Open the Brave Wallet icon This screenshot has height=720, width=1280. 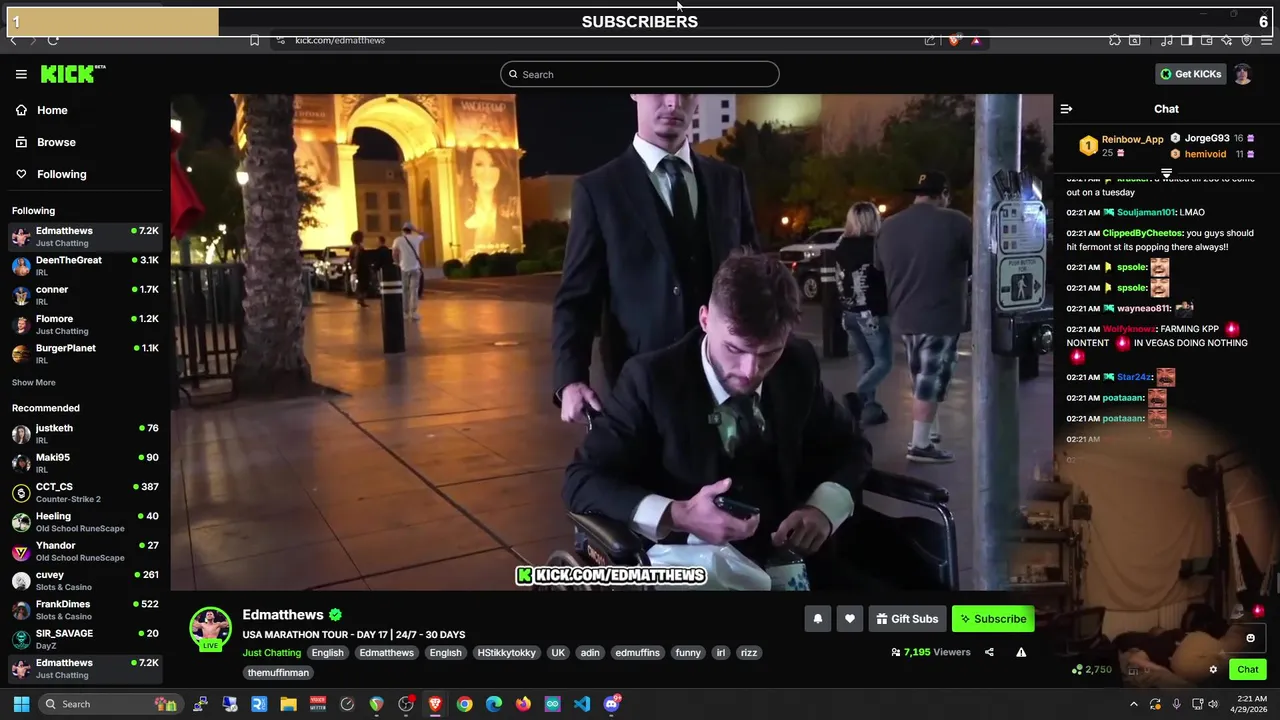click(1206, 40)
